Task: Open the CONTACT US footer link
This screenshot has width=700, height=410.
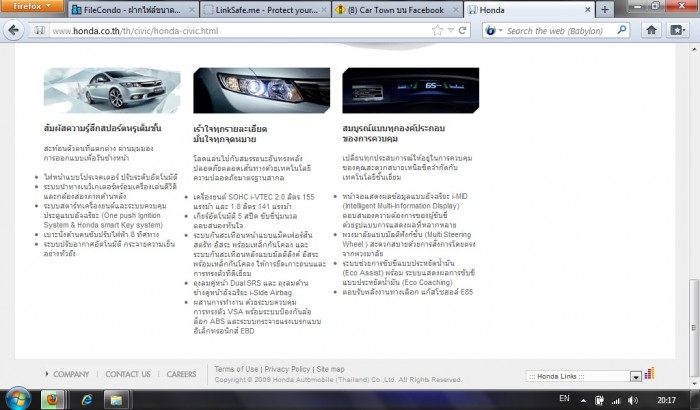Action: point(128,374)
